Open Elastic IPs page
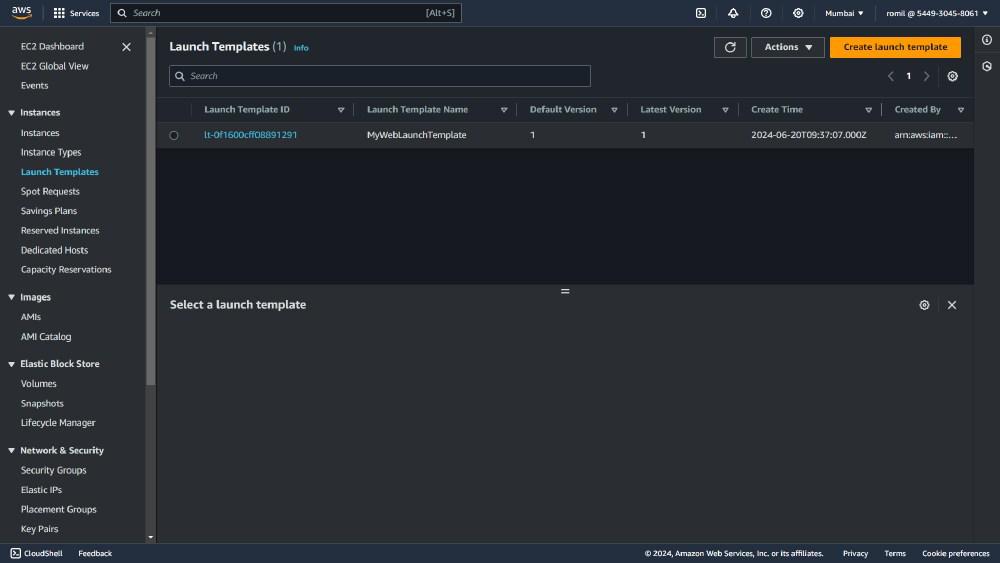 point(41,490)
